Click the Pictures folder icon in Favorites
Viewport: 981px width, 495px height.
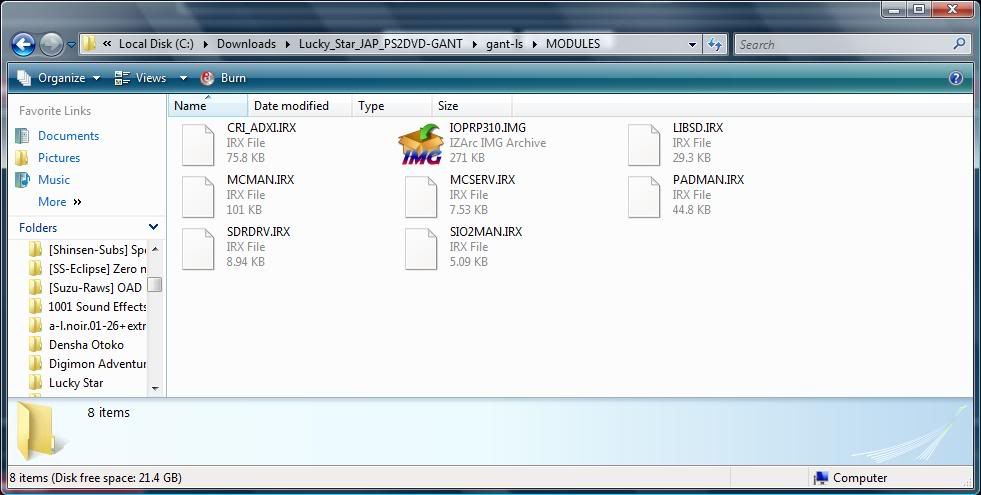23,158
